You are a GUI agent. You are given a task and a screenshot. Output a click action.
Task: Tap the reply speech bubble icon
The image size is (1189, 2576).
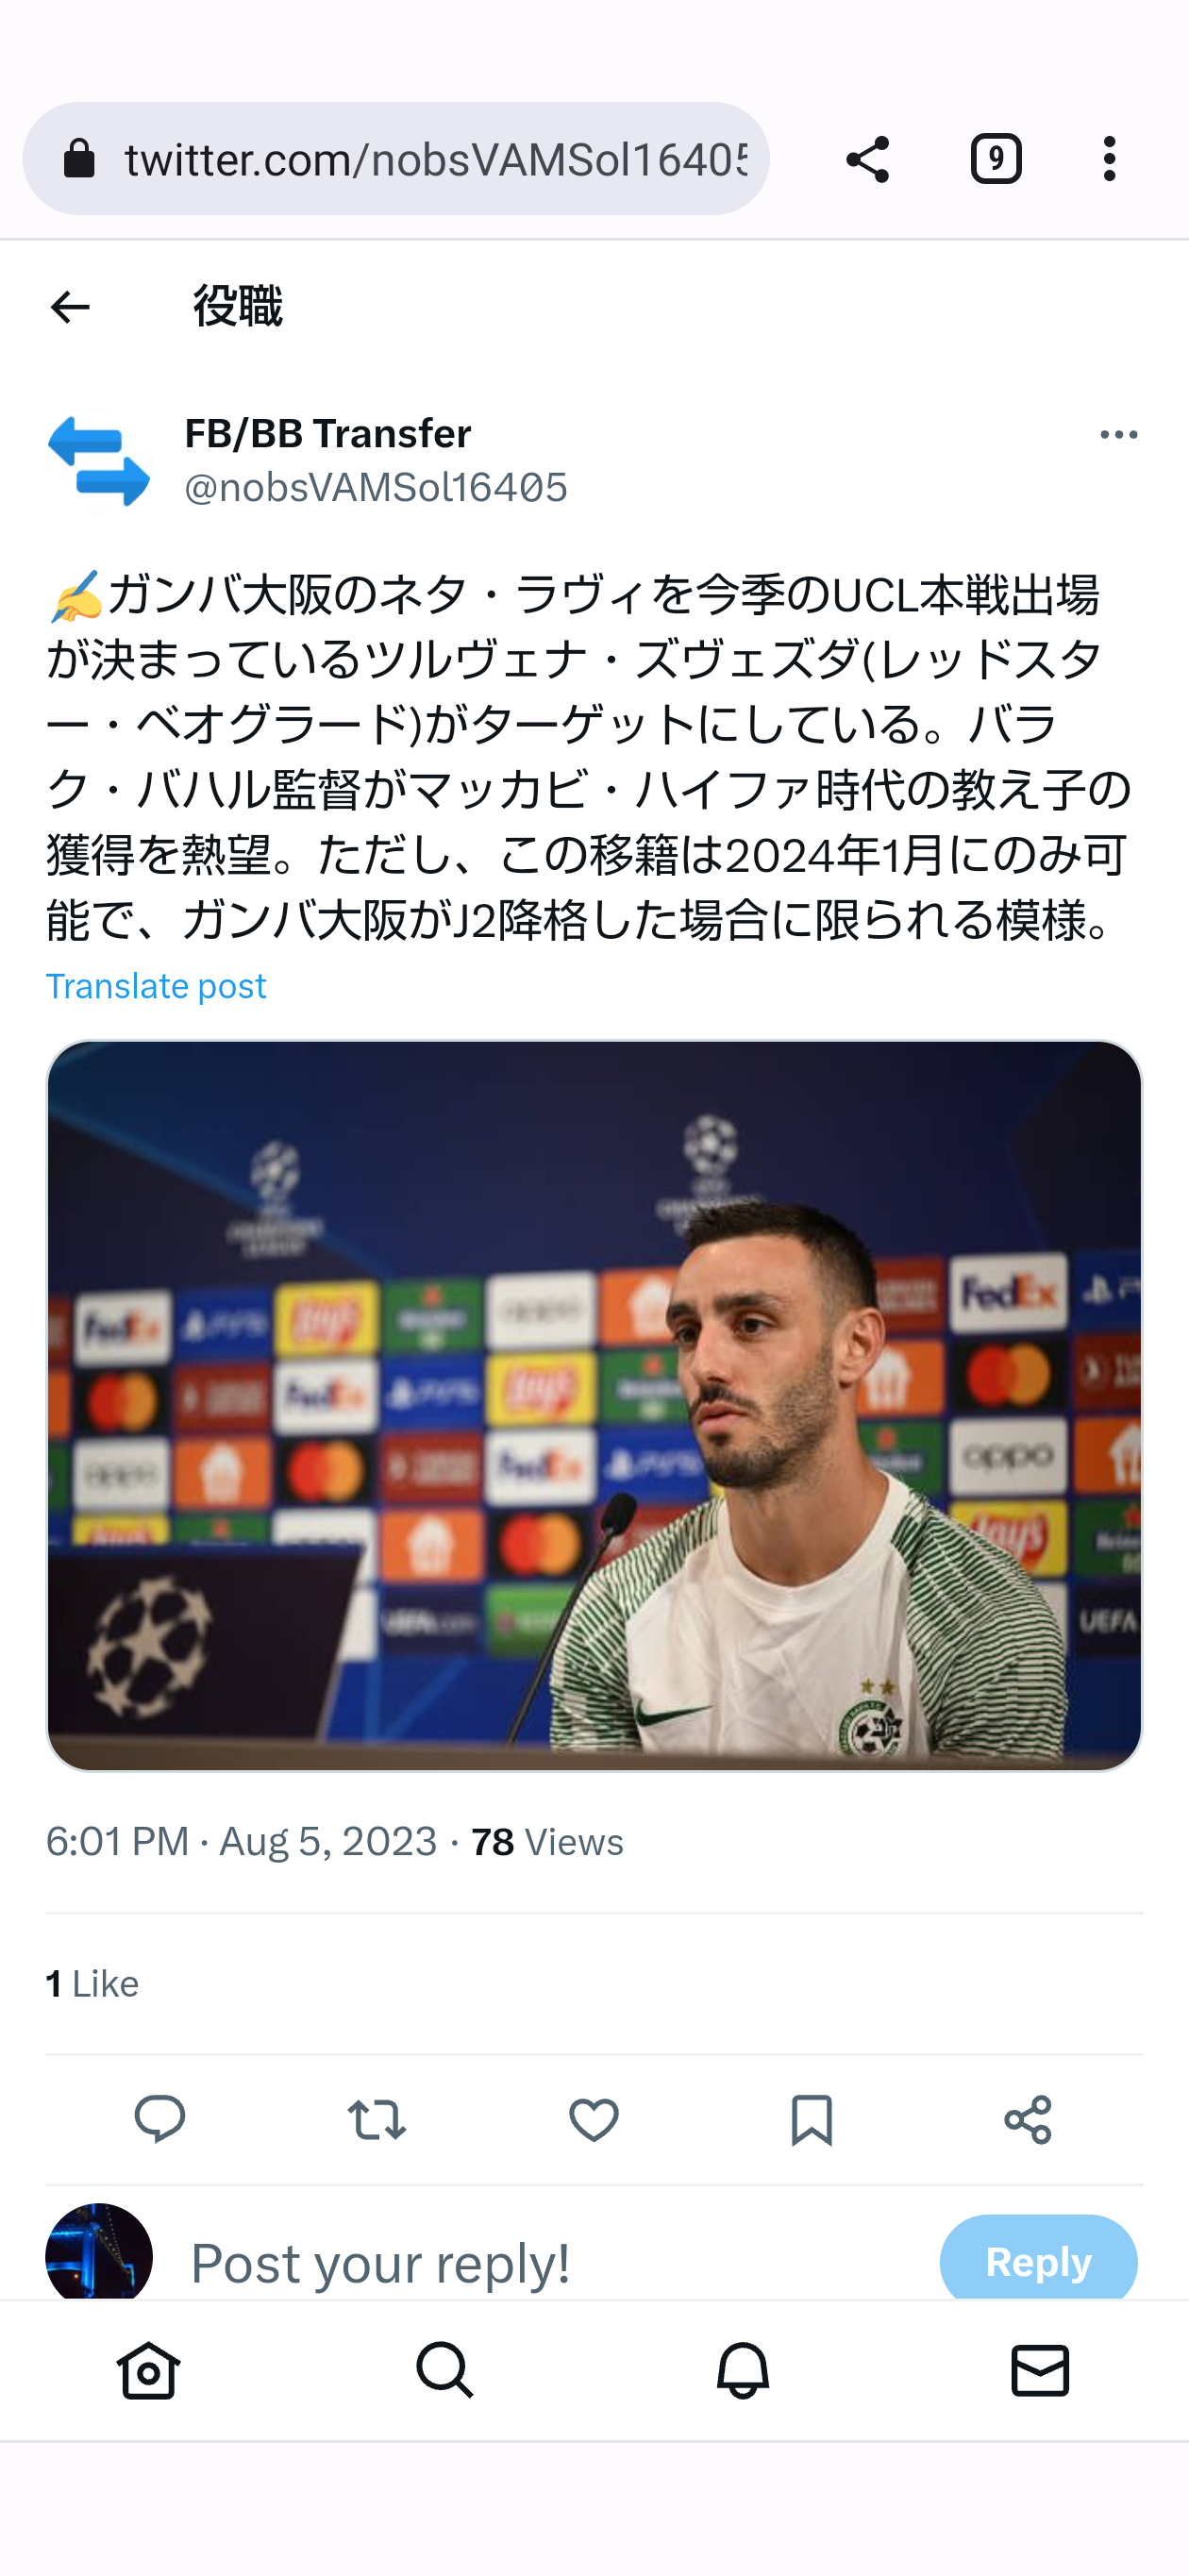click(x=160, y=2119)
